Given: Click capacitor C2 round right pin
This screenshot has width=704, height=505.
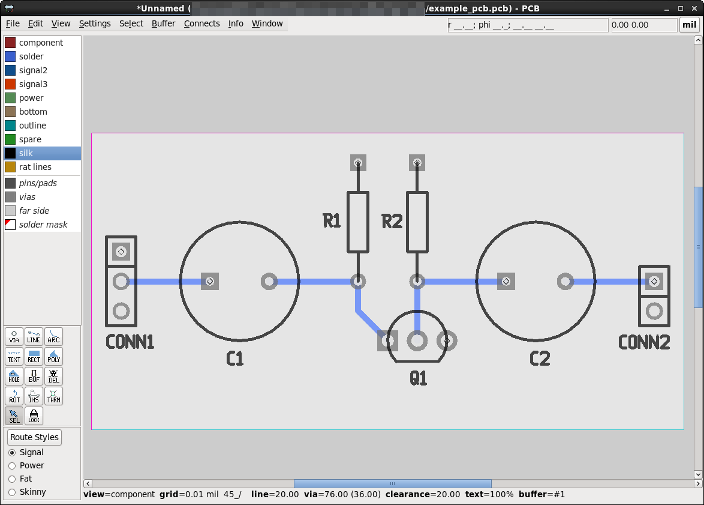Looking at the screenshot, I should (565, 281).
